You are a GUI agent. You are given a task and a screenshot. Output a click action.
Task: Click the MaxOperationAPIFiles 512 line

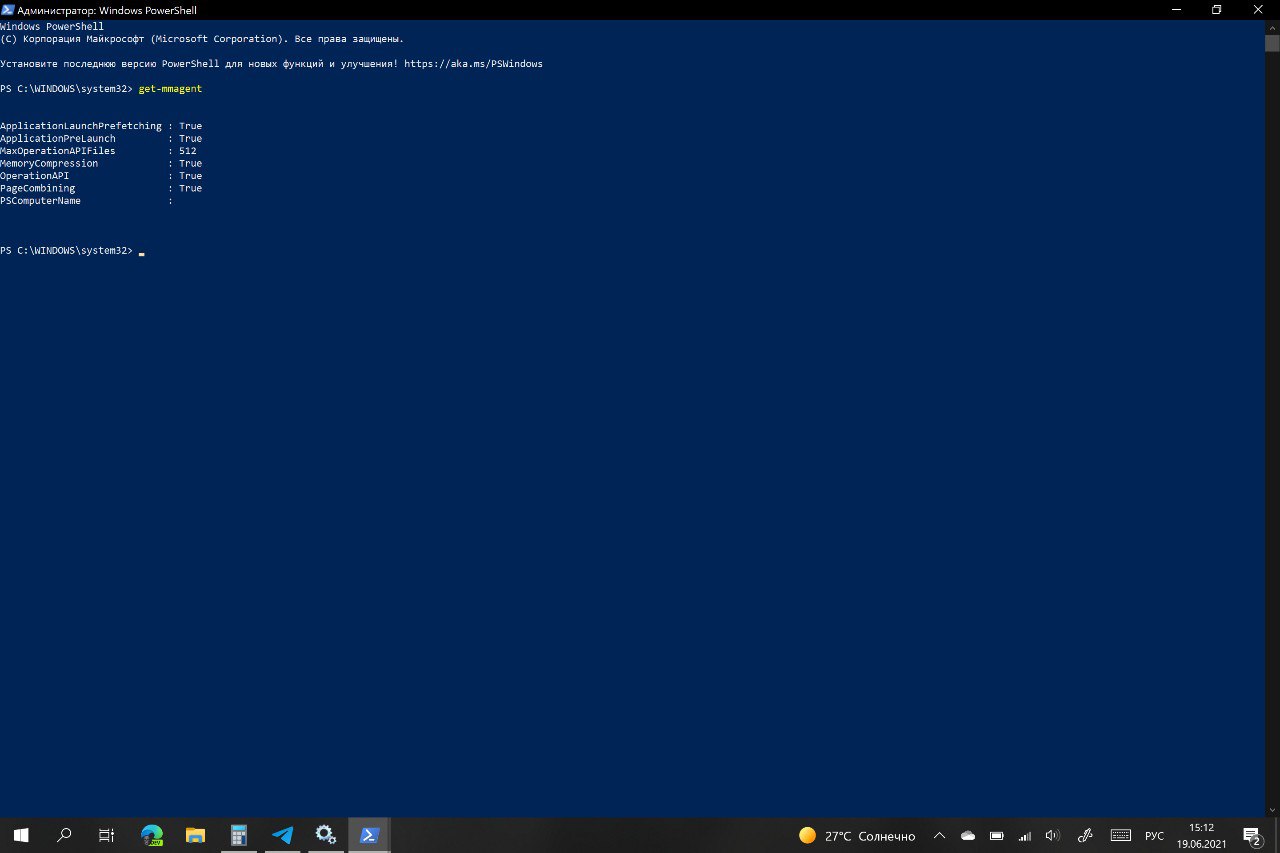pos(98,151)
